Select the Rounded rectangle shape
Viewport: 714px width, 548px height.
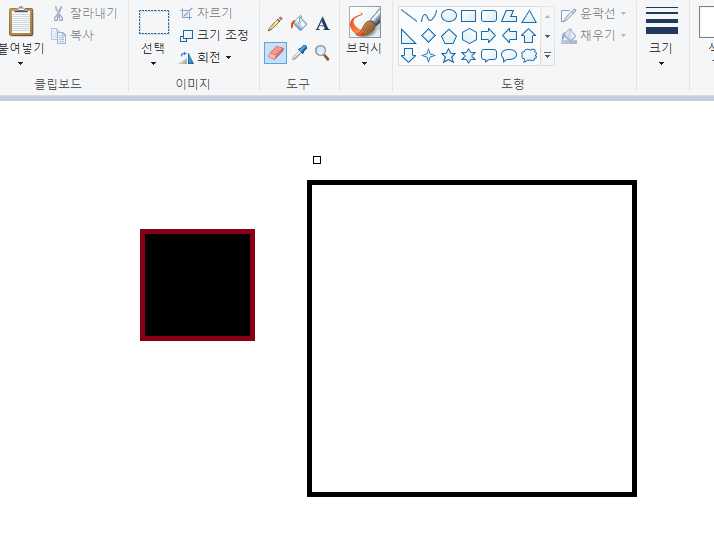[489, 16]
